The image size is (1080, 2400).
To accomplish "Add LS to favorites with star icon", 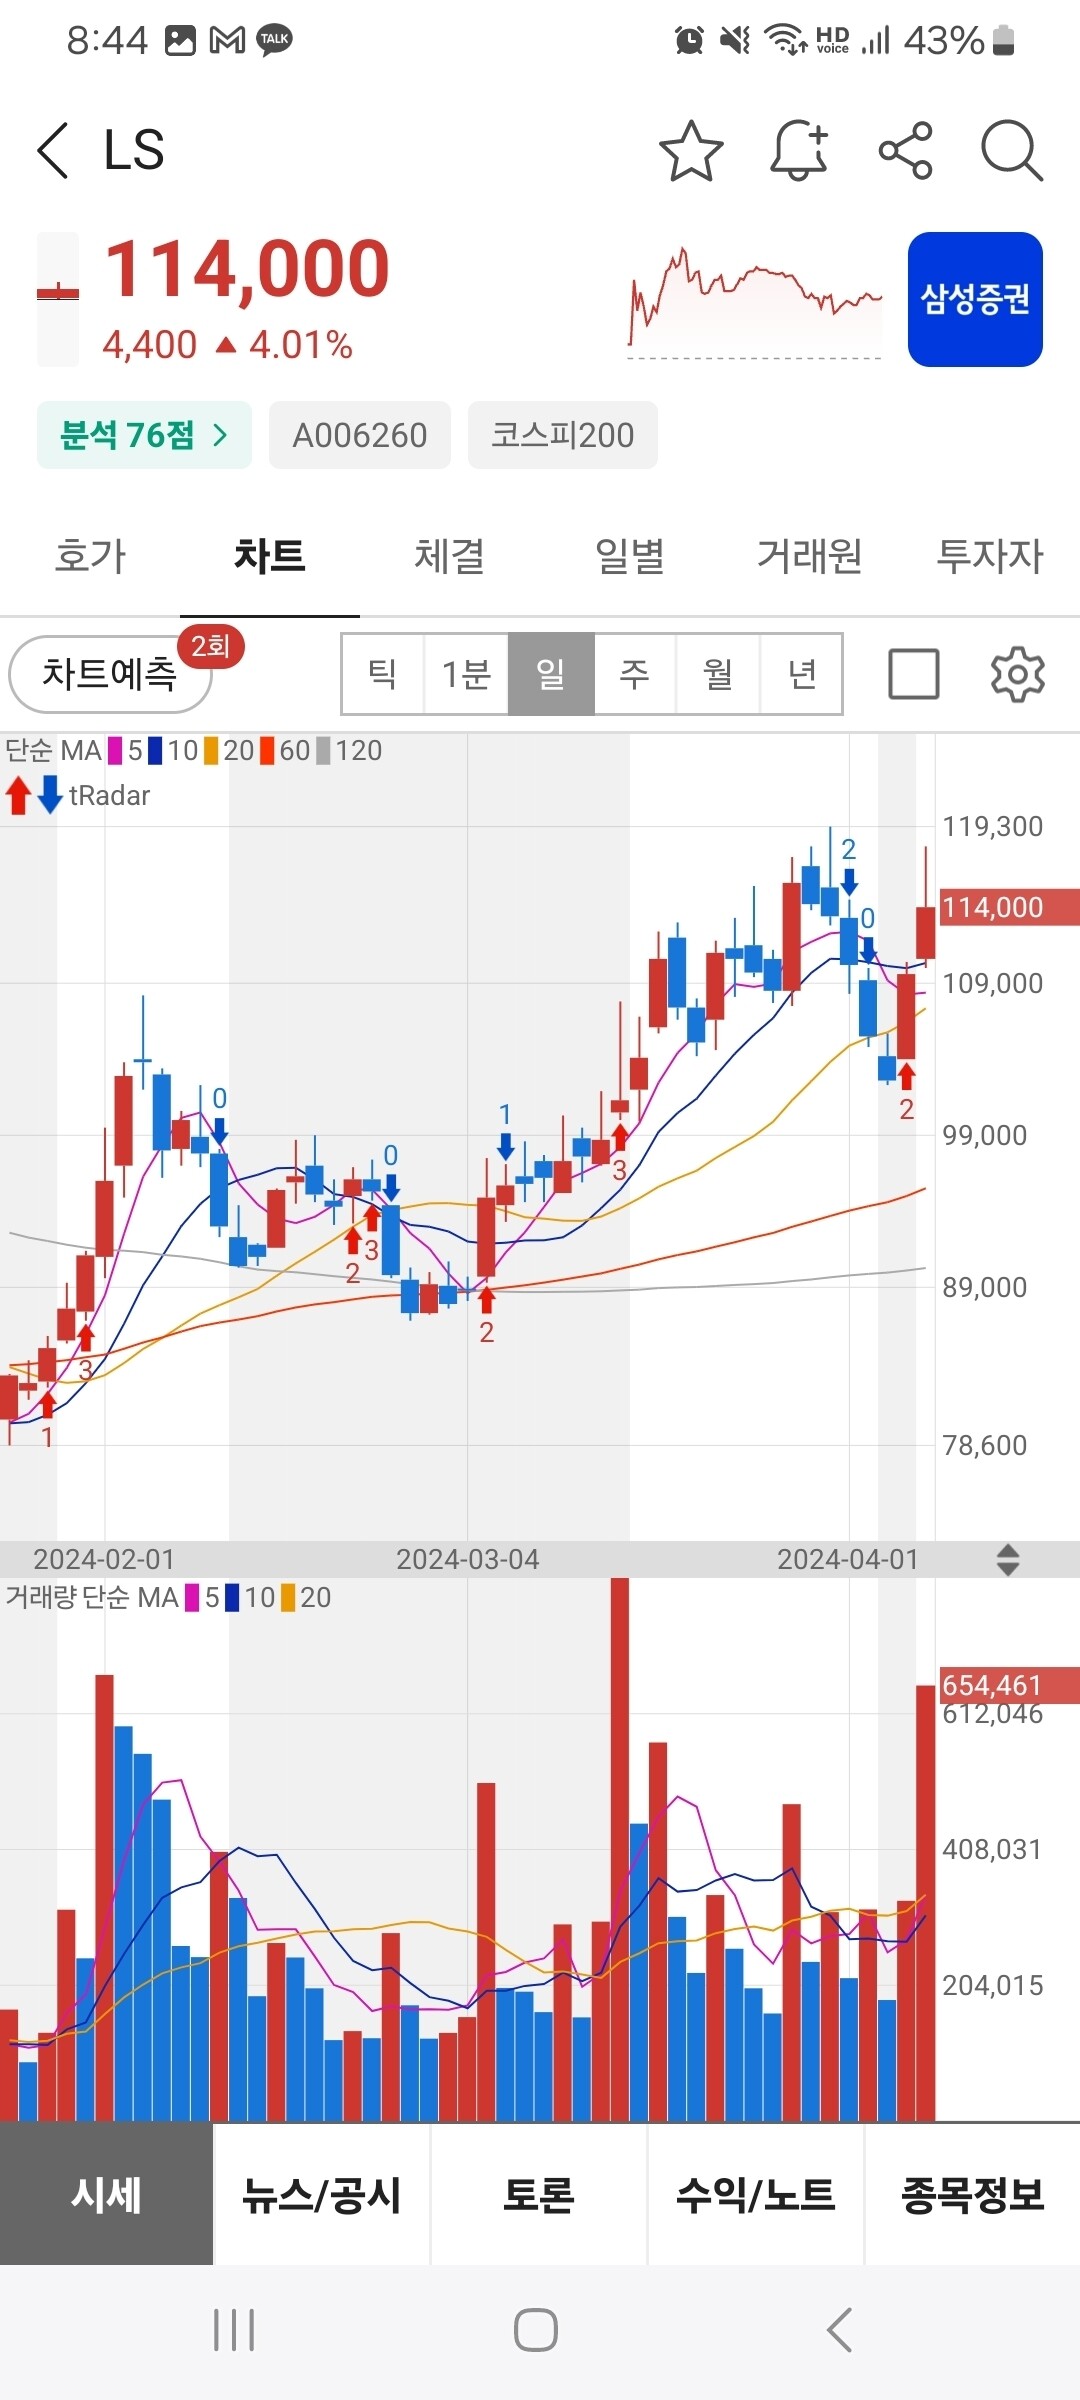I will [x=691, y=151].
